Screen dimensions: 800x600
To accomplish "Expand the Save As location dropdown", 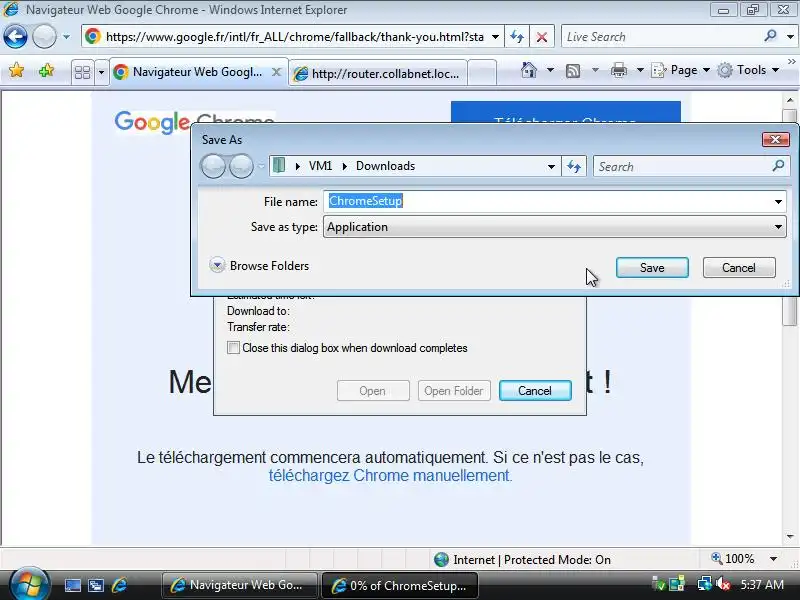I will (x=551, y=166).
